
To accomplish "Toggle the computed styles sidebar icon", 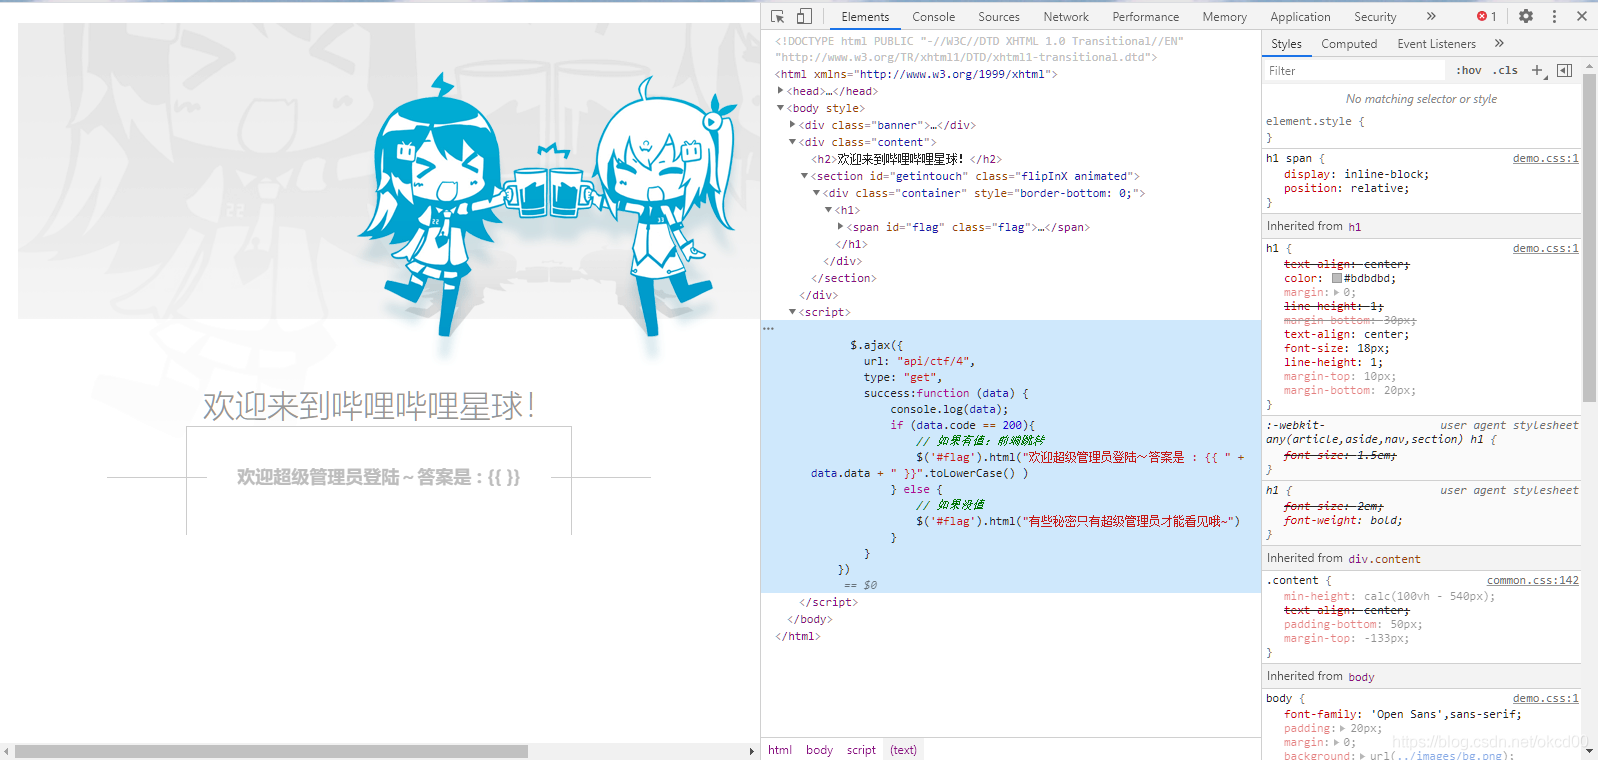I will pyautogui.click(x=1564, y=70).
